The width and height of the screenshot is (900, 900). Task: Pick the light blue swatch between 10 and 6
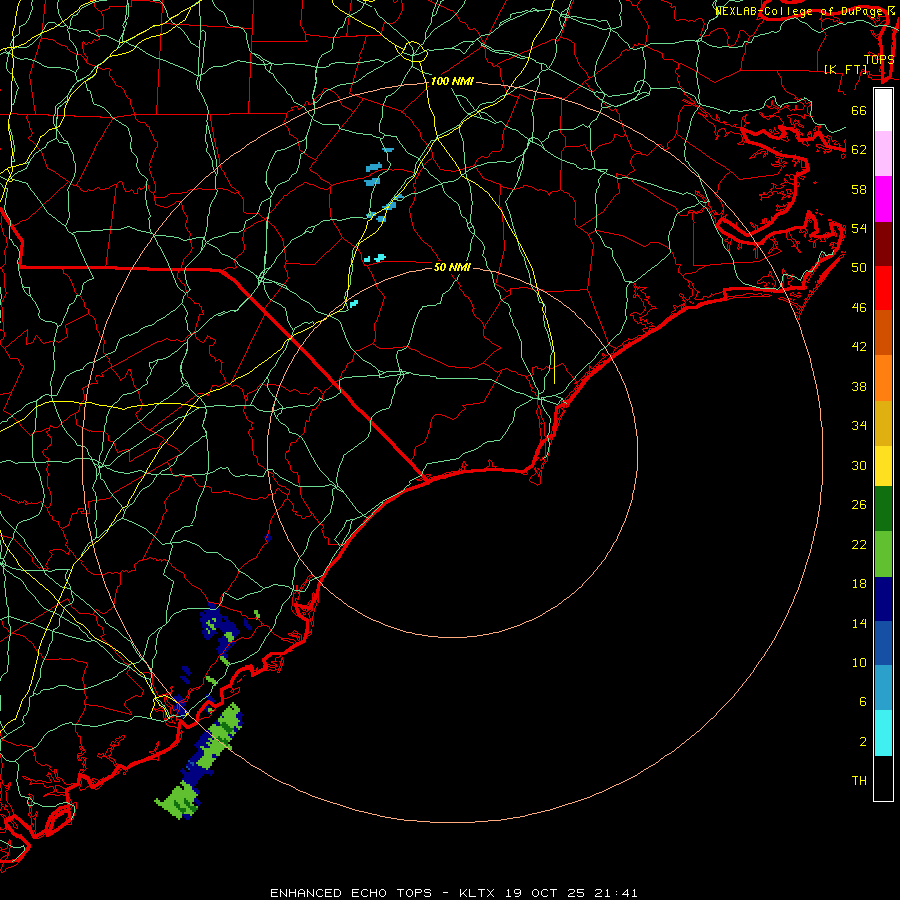[x=883, y=688]
